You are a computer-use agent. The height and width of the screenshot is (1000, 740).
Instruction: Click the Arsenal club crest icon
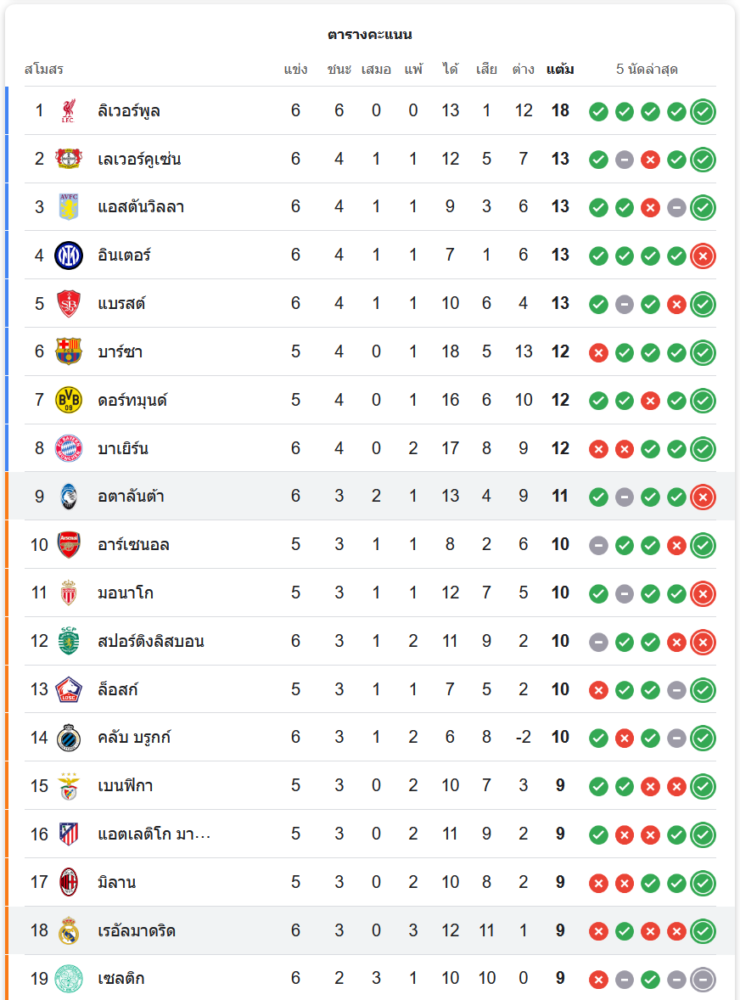(x=69, y=545)
